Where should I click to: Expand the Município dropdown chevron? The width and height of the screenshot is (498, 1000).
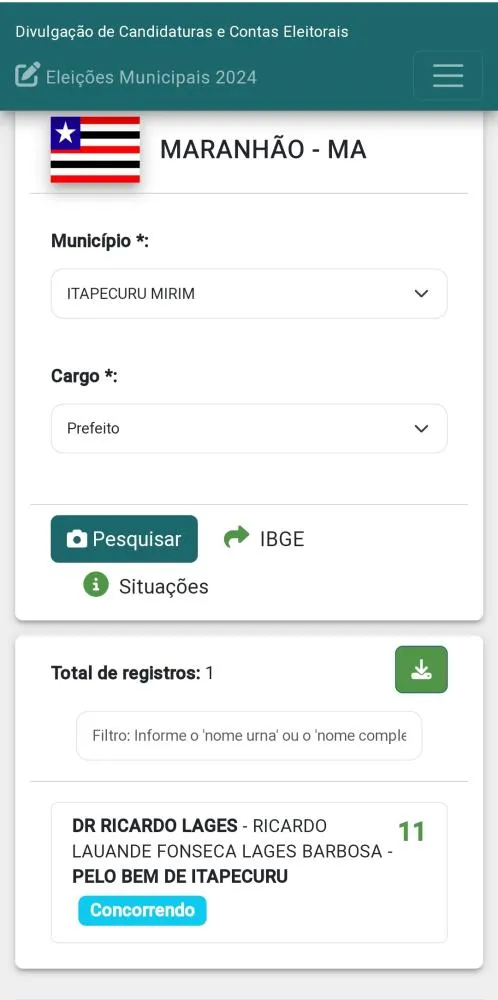click(421, 293)
